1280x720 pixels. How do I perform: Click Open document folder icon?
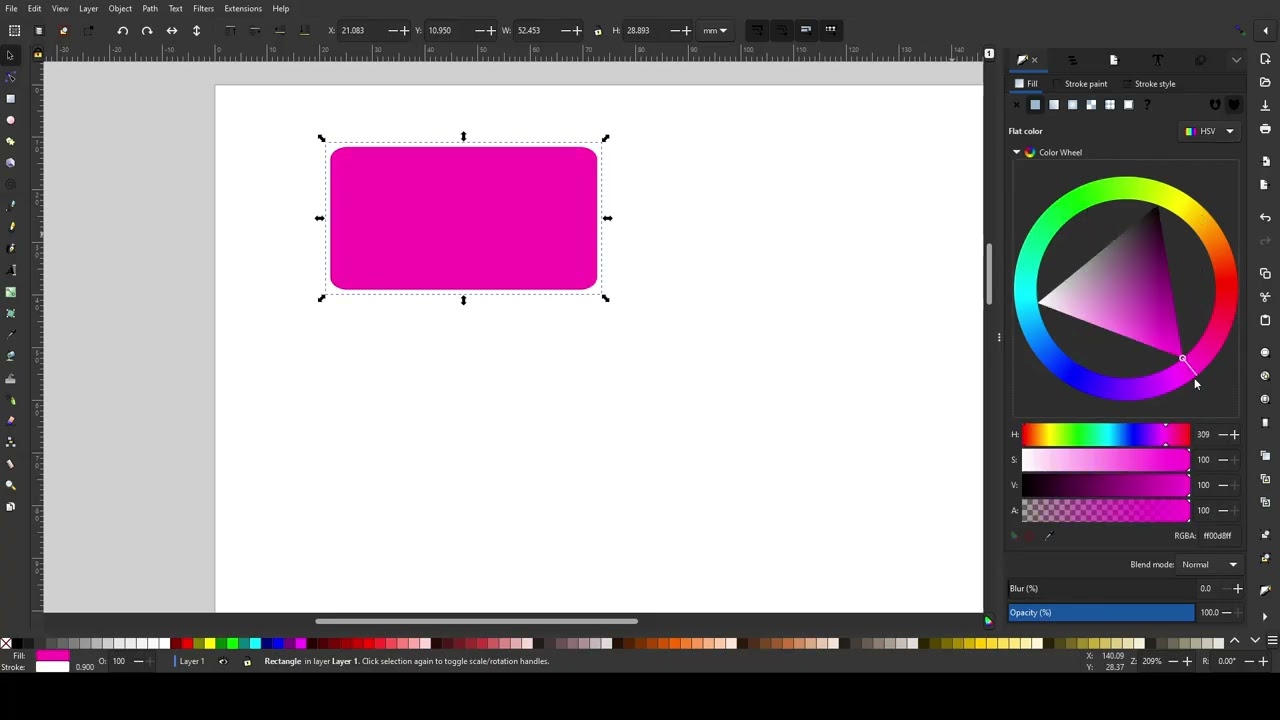coord(1265,82)
